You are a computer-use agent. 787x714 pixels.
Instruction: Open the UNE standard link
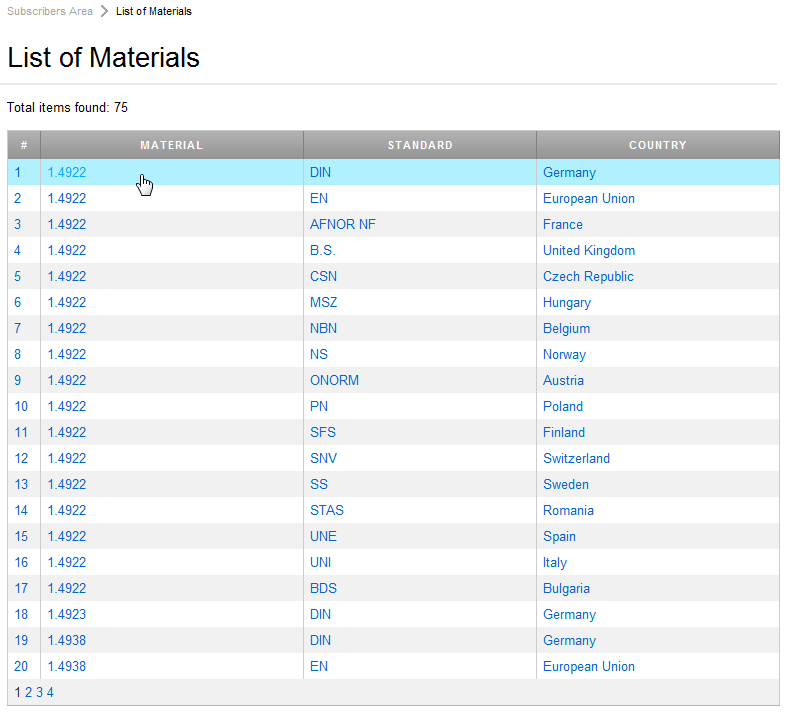coord(323,536)
